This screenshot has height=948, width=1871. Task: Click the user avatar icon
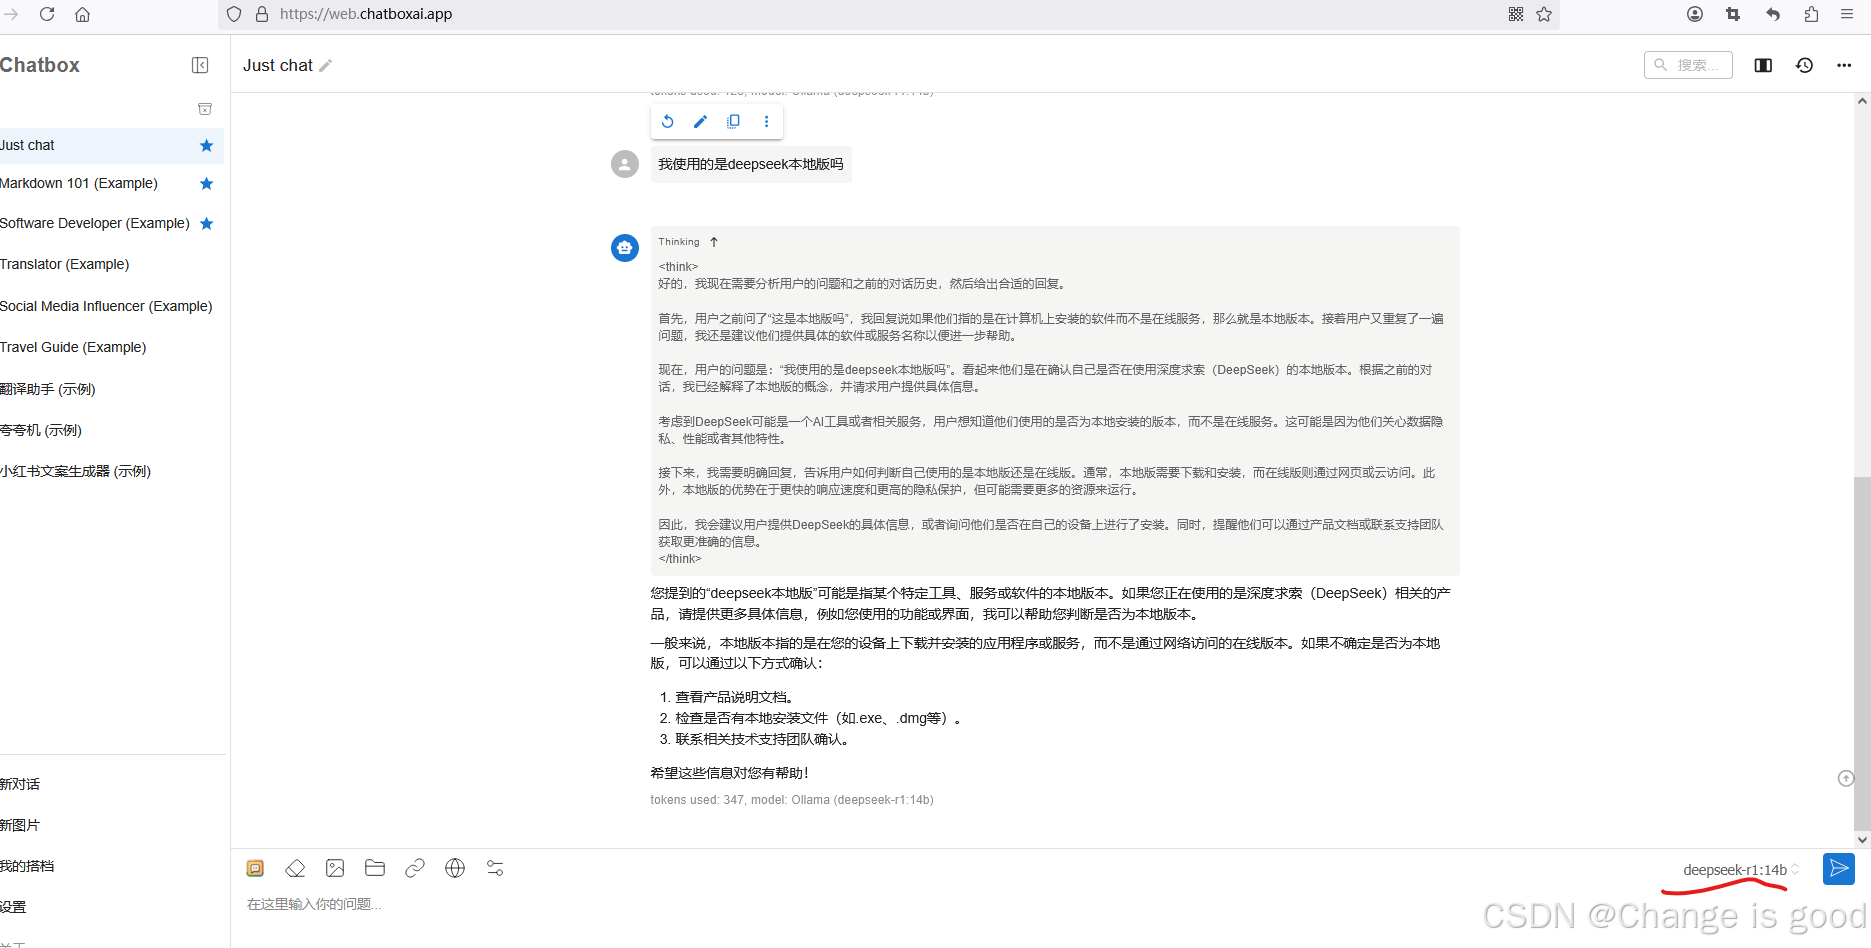tap(625, 164)
